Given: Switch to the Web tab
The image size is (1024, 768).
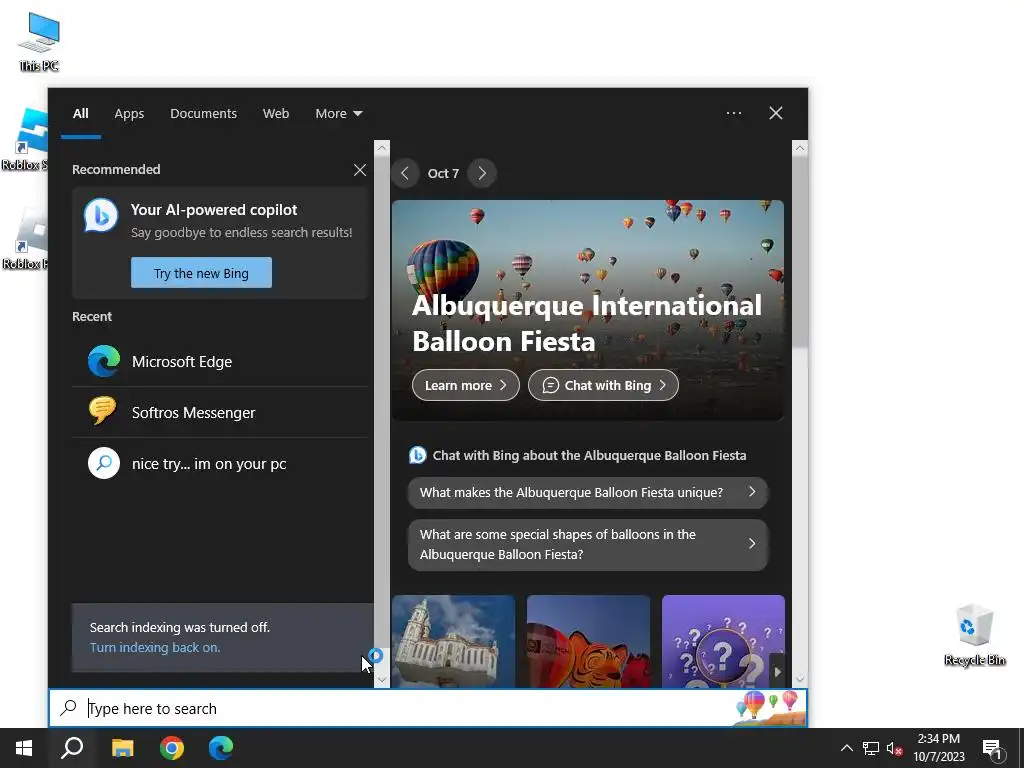Looking at the screenshot, I should (x=276, y=114).
